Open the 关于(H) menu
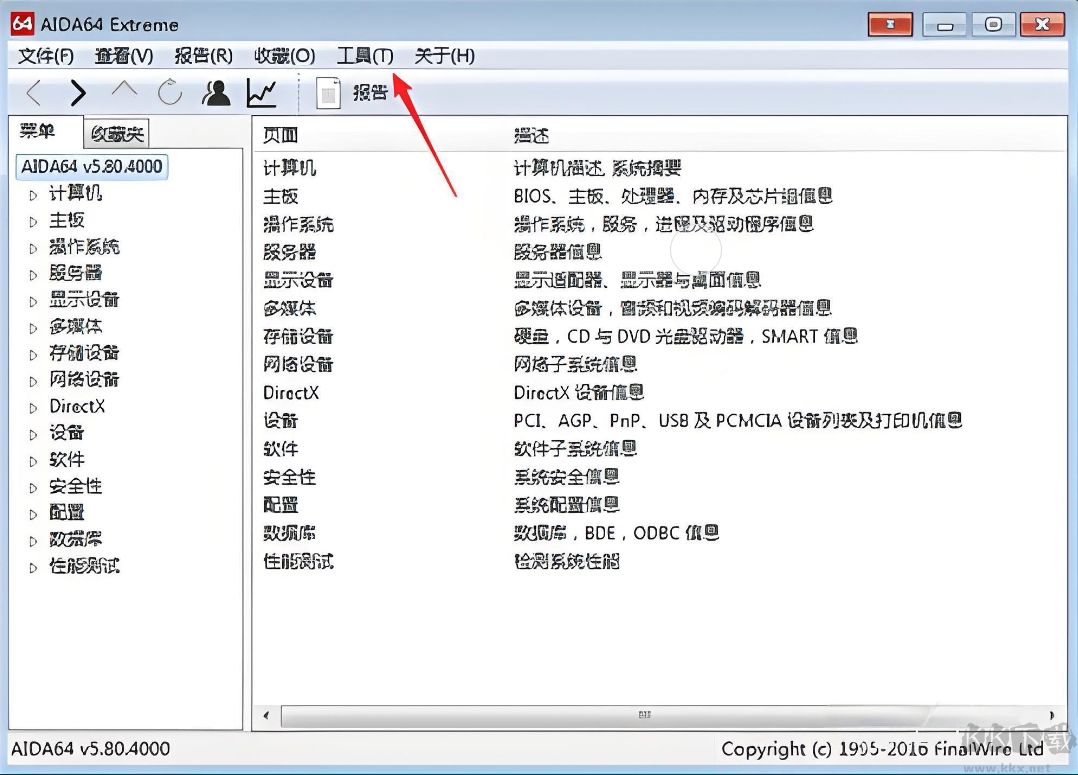The width and height of the screenshot is (1078, 775). tap(442, 56)
